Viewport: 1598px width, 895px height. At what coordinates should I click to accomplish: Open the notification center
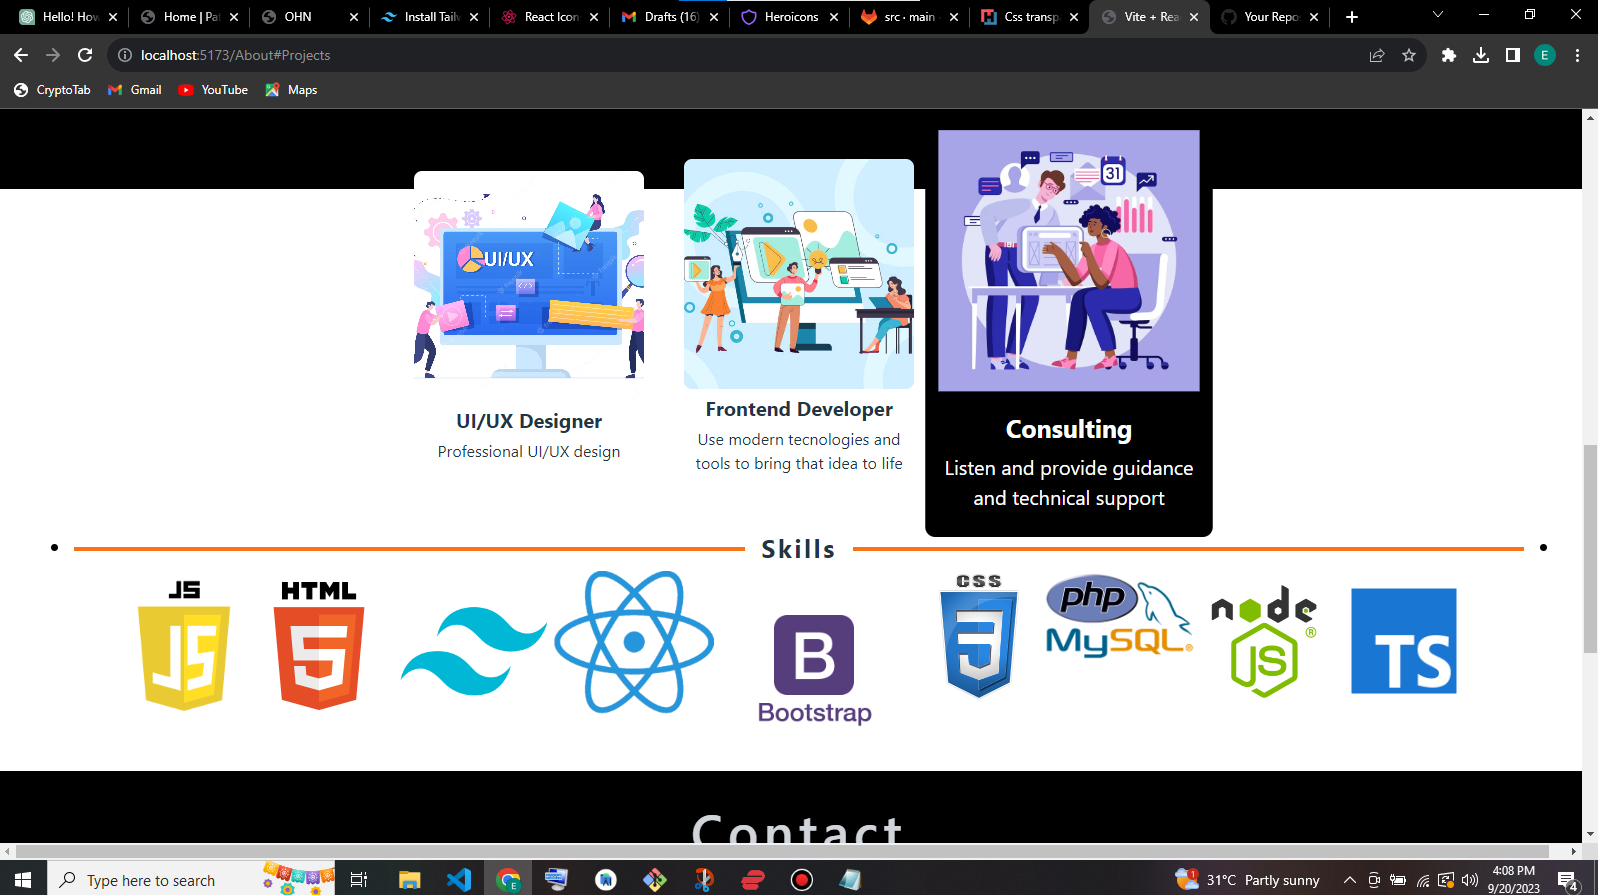click(x=1568, y=880)
